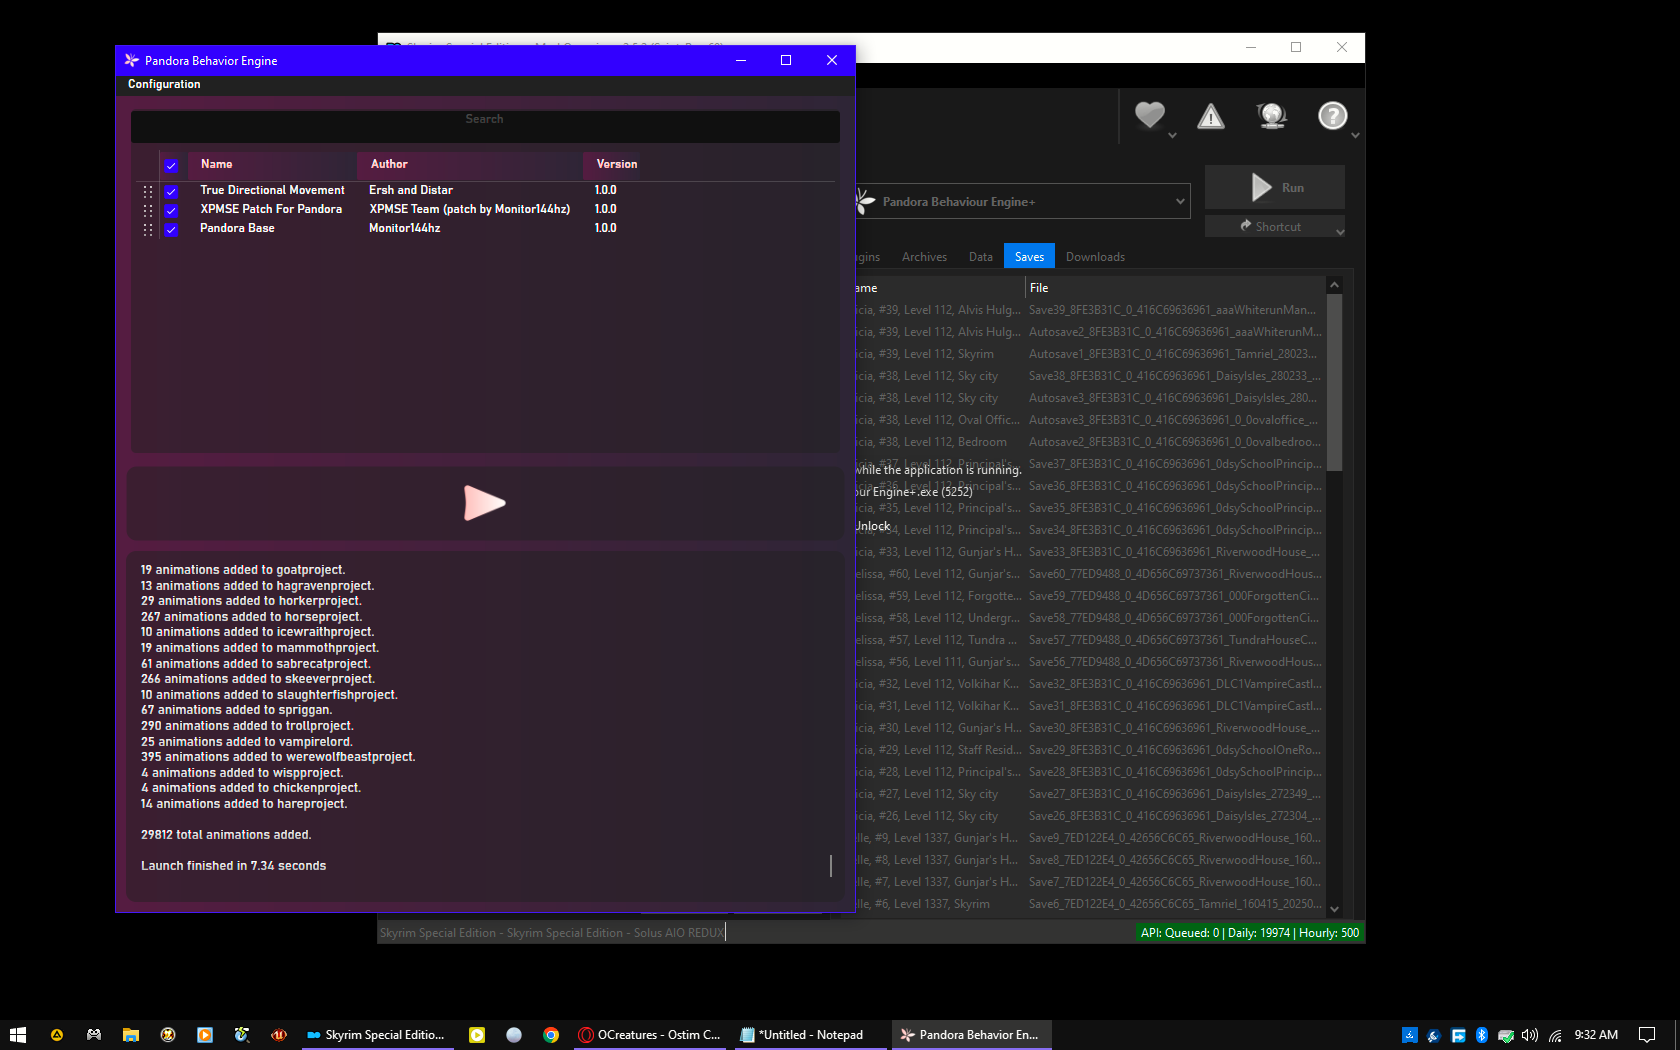Toggle the select-all header checkbox
This screenshot has height=1050, width=1680.
tap(171, 165)
